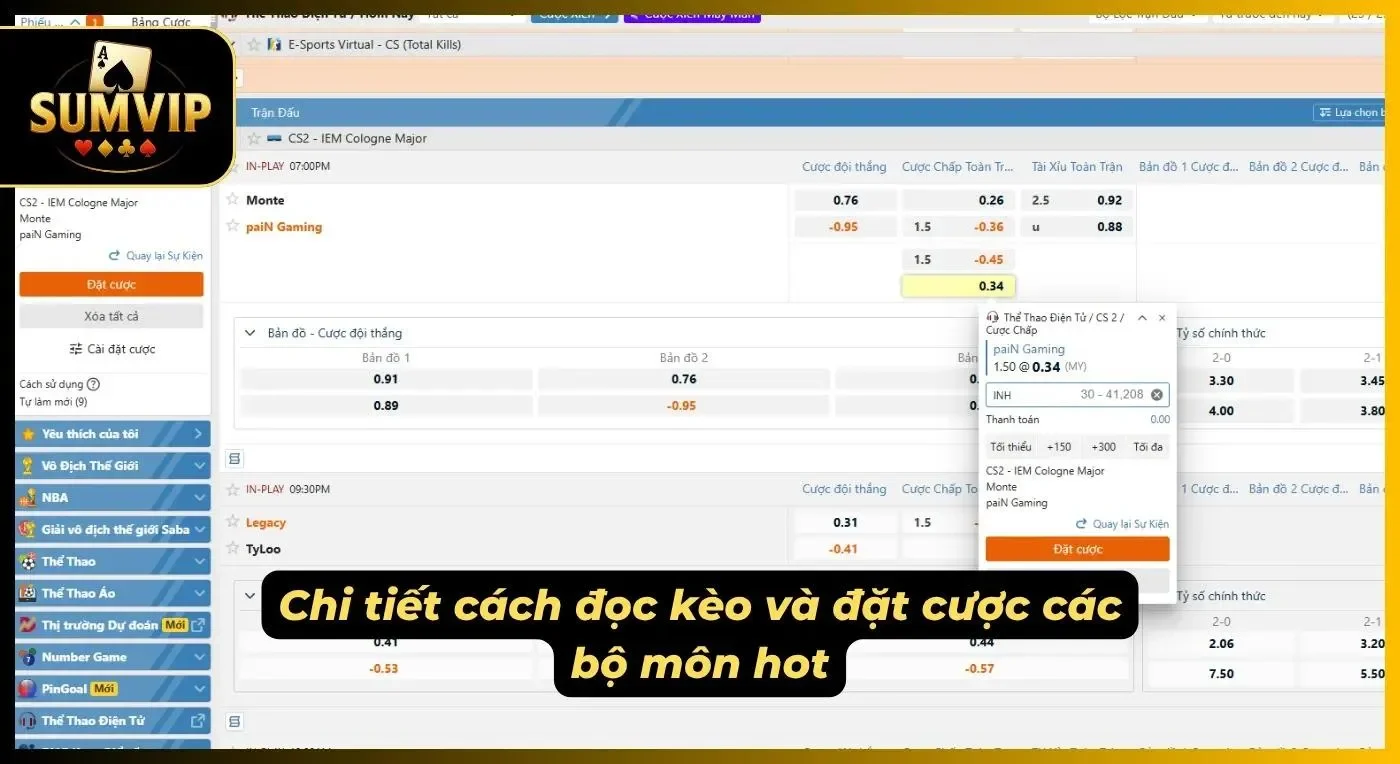1400x764 pixels.
Task: Star the Legacy team row
Action: click(x=232, y=521)
